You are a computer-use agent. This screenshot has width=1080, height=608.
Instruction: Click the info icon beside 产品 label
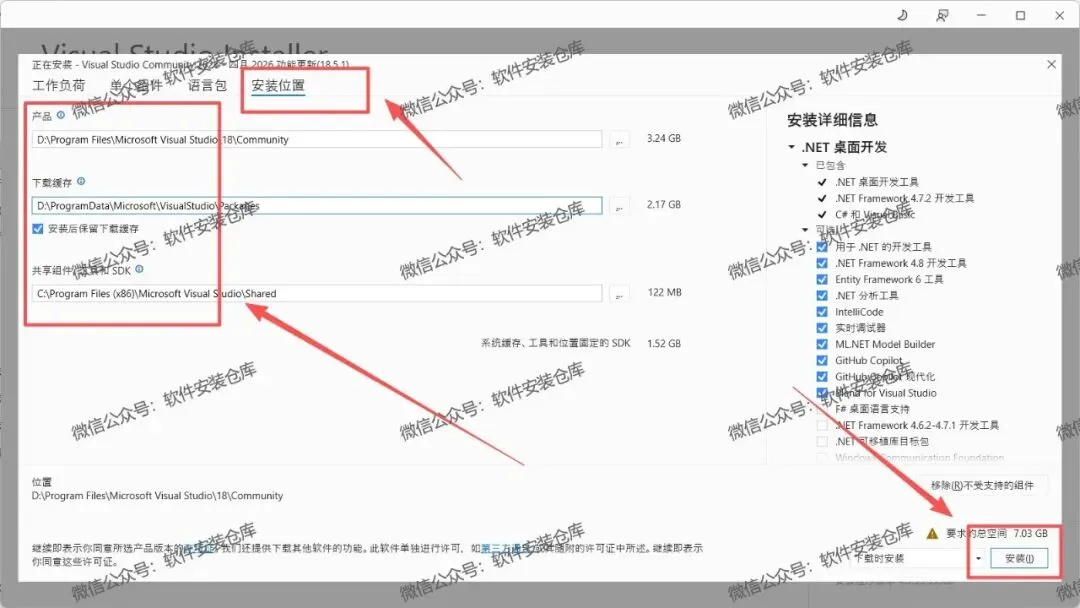61,115
